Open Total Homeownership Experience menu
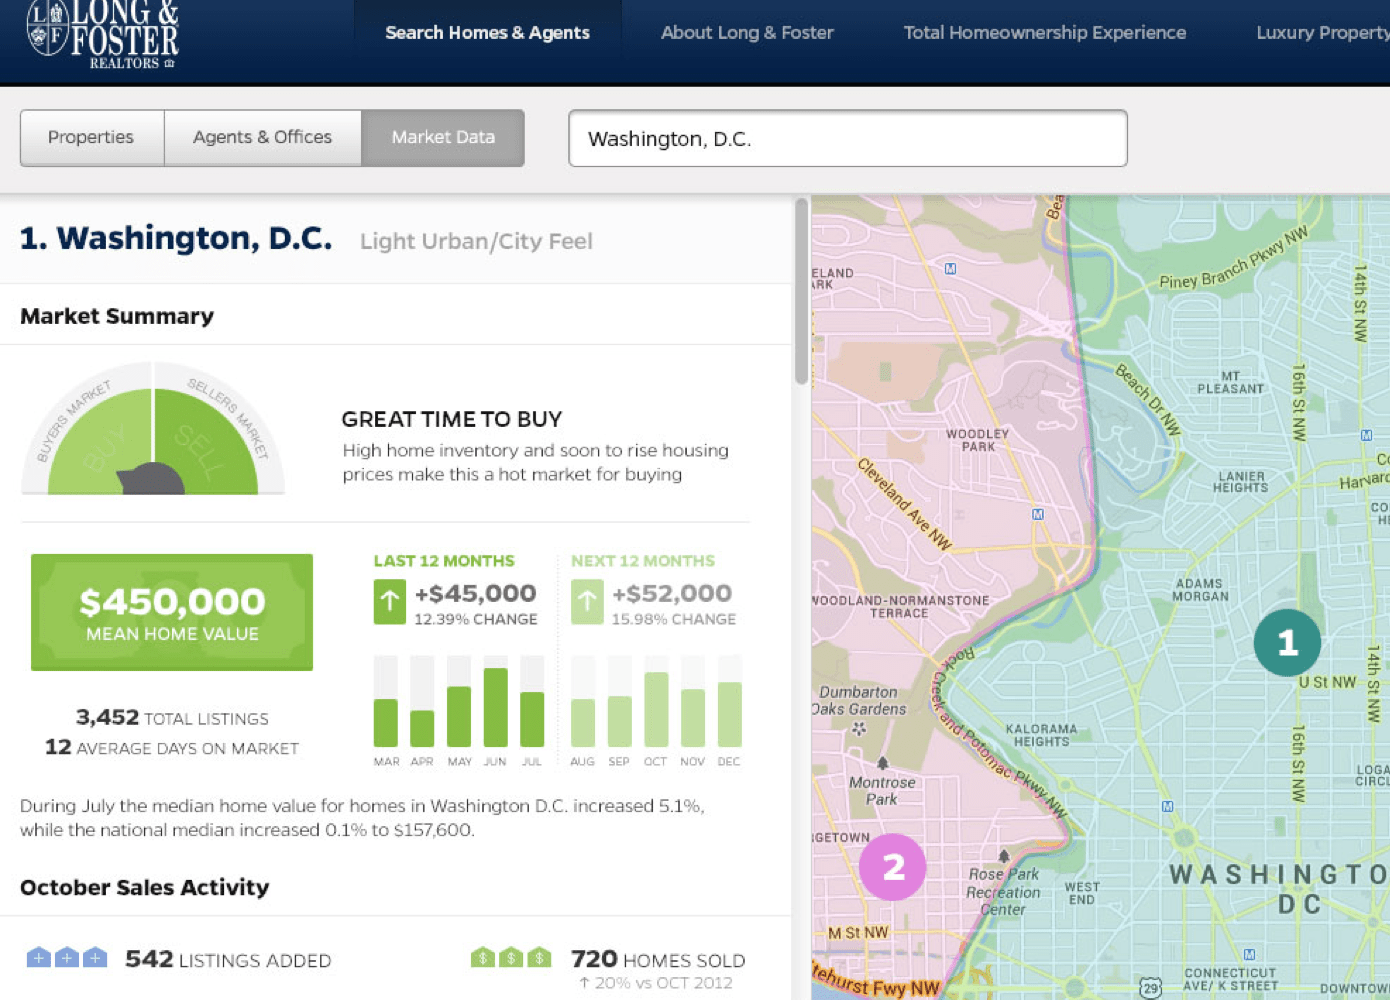This screenshot has width=1390, height=1000. [1045, 33]
